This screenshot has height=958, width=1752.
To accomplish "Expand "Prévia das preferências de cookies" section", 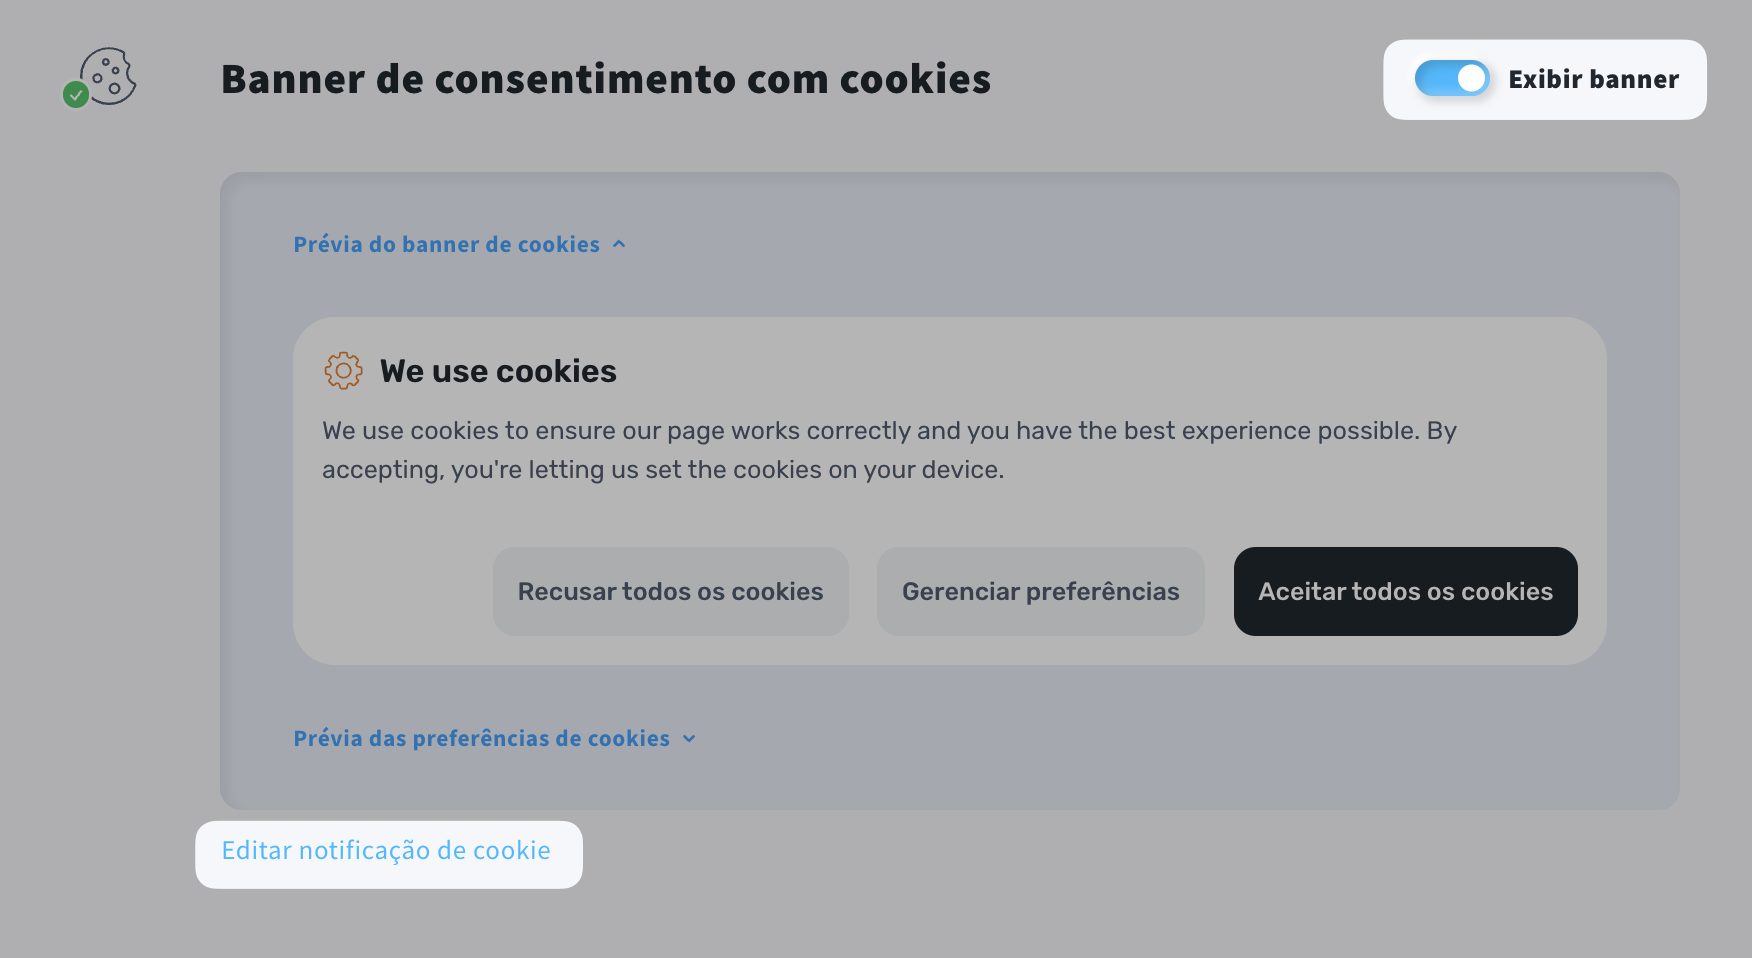I will click(x=481, y=739).
